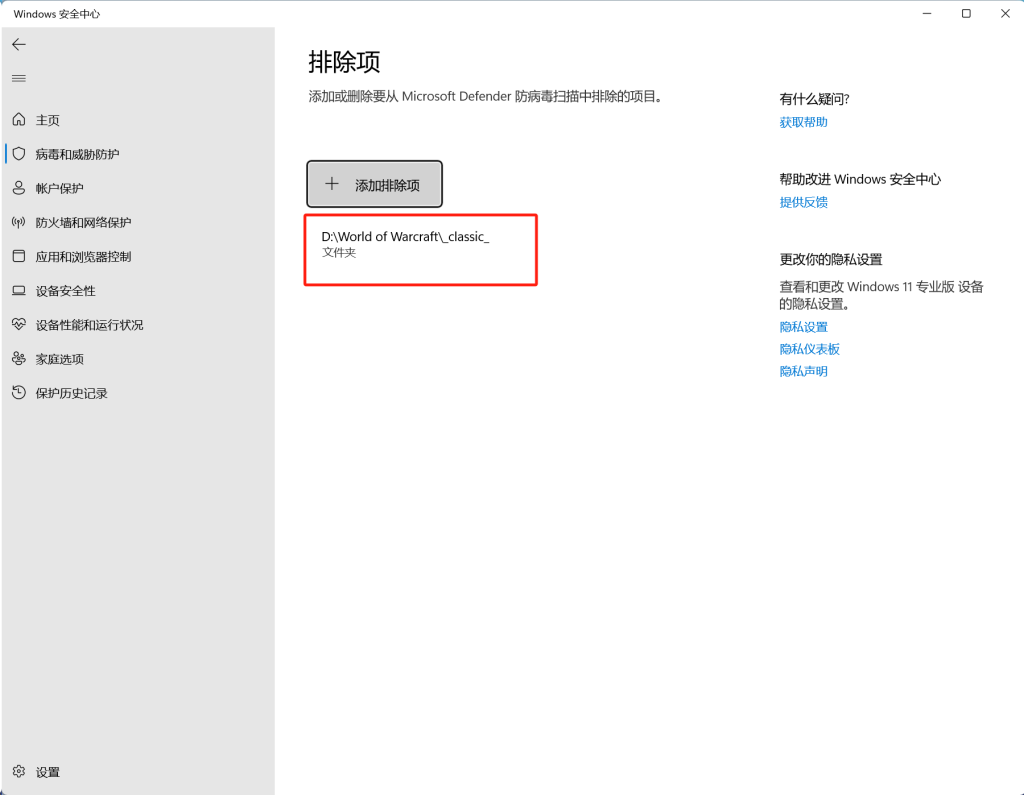Open 设置 at the sidebar bottom

pyautogui.click(x=138, y=772)
